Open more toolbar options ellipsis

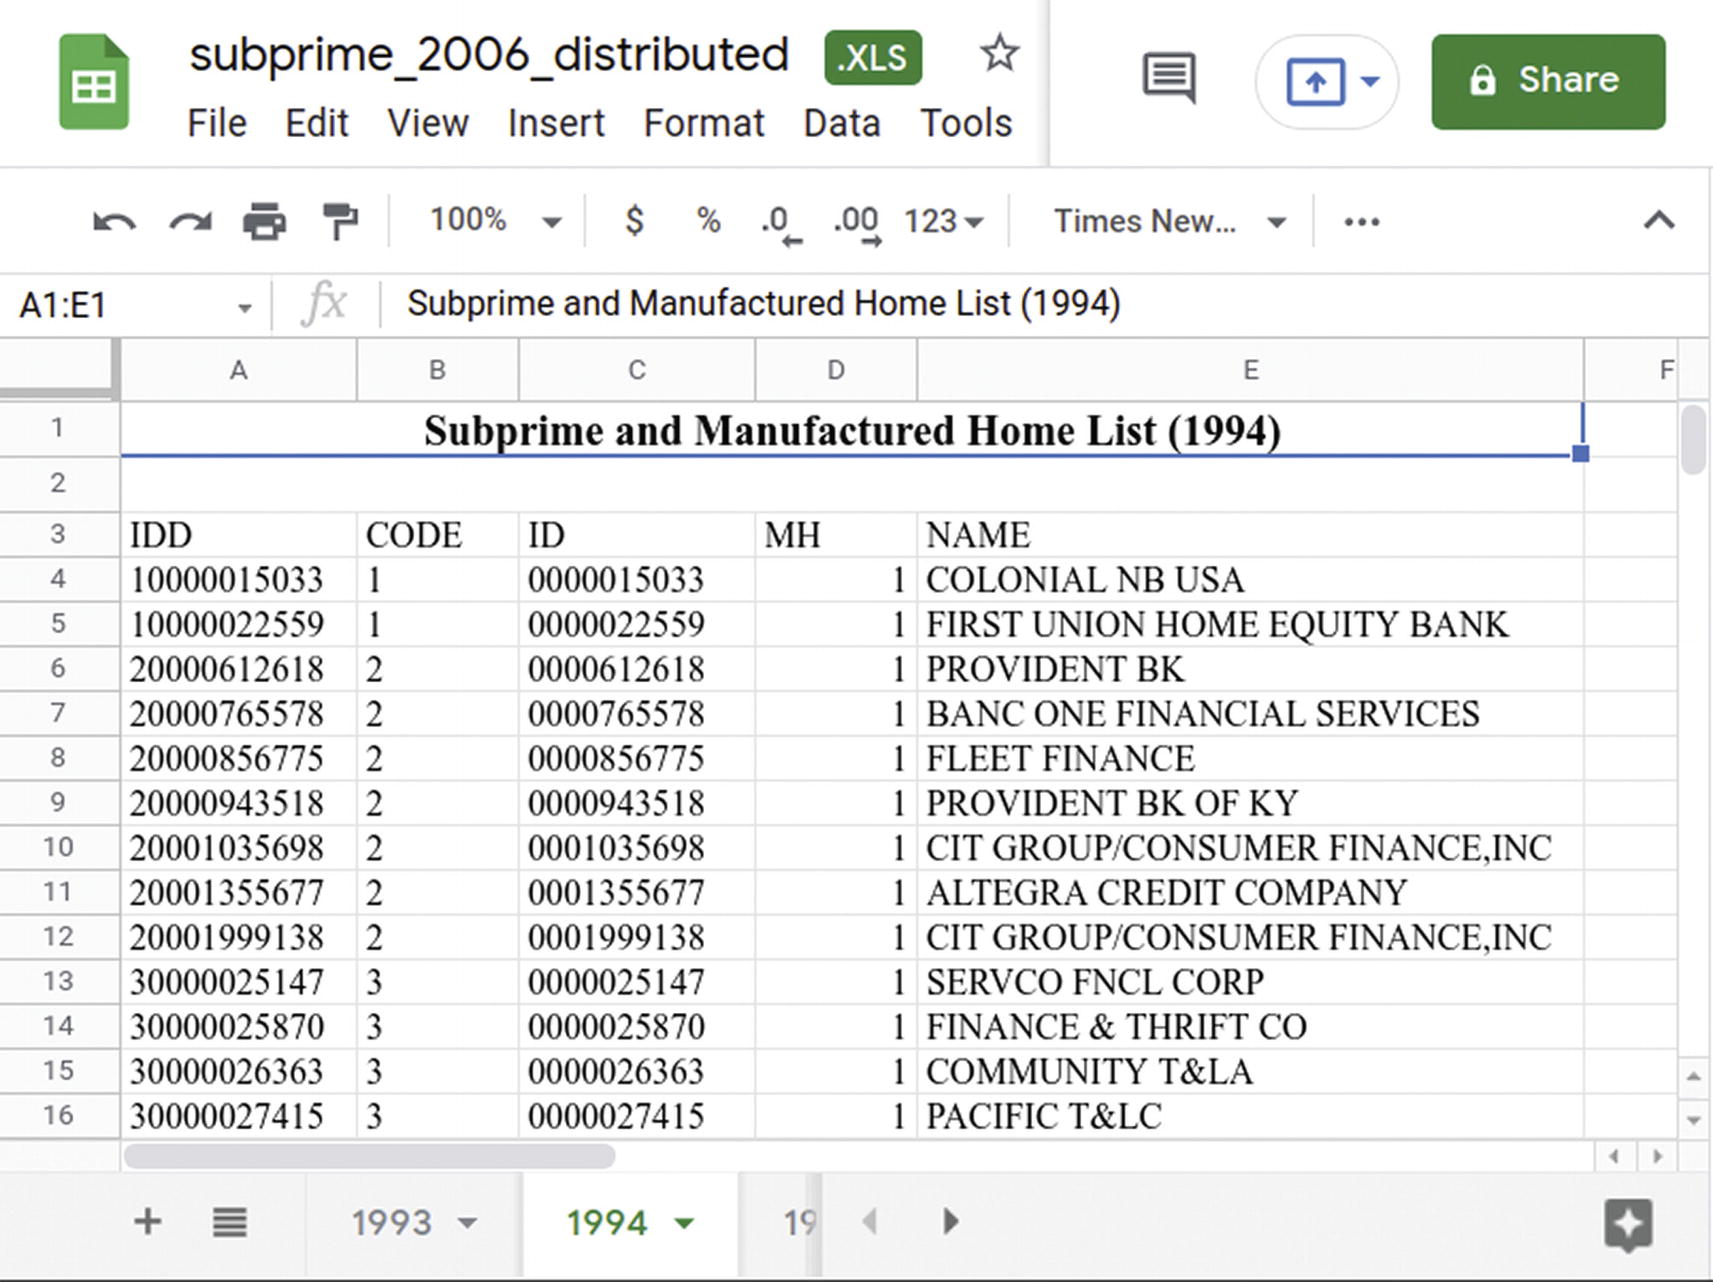(x=1362, y=221)
